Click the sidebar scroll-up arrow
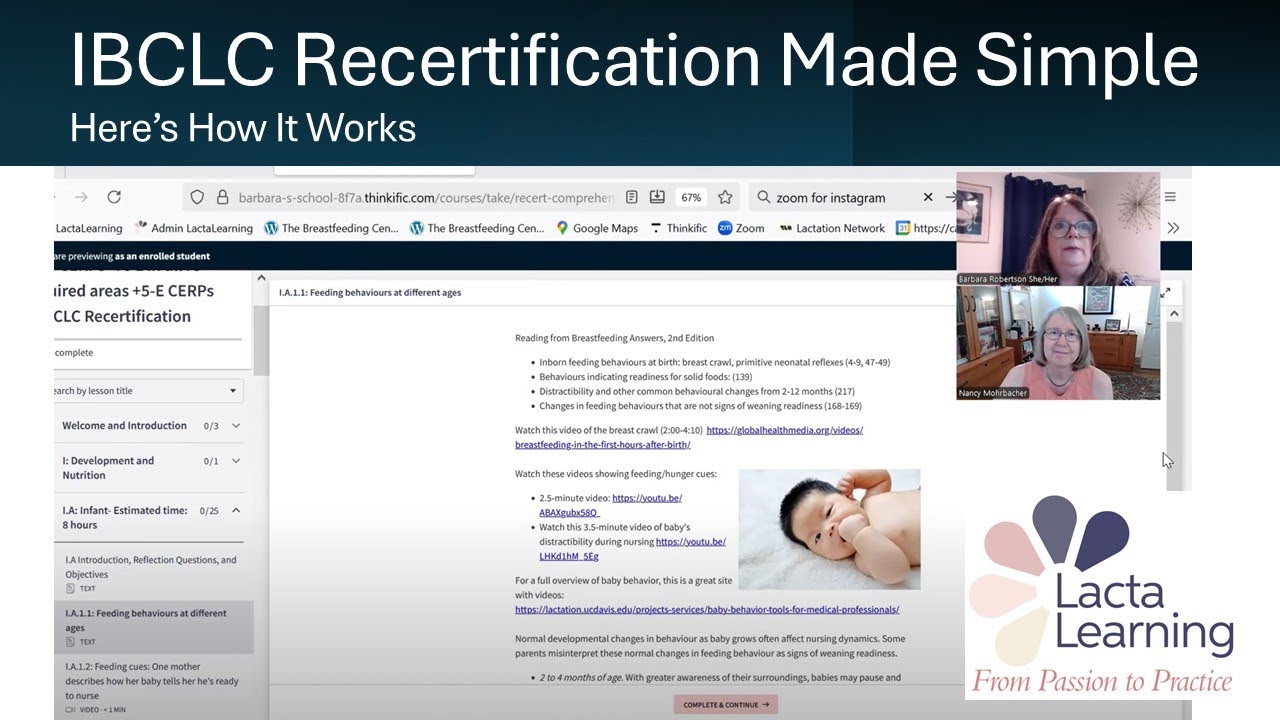 [x=261, y=278]
